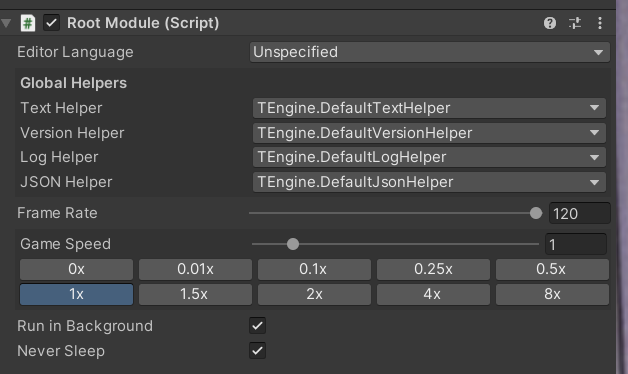
Task: Choose the 8x game speed button
Action: click(x=552, y=294)
